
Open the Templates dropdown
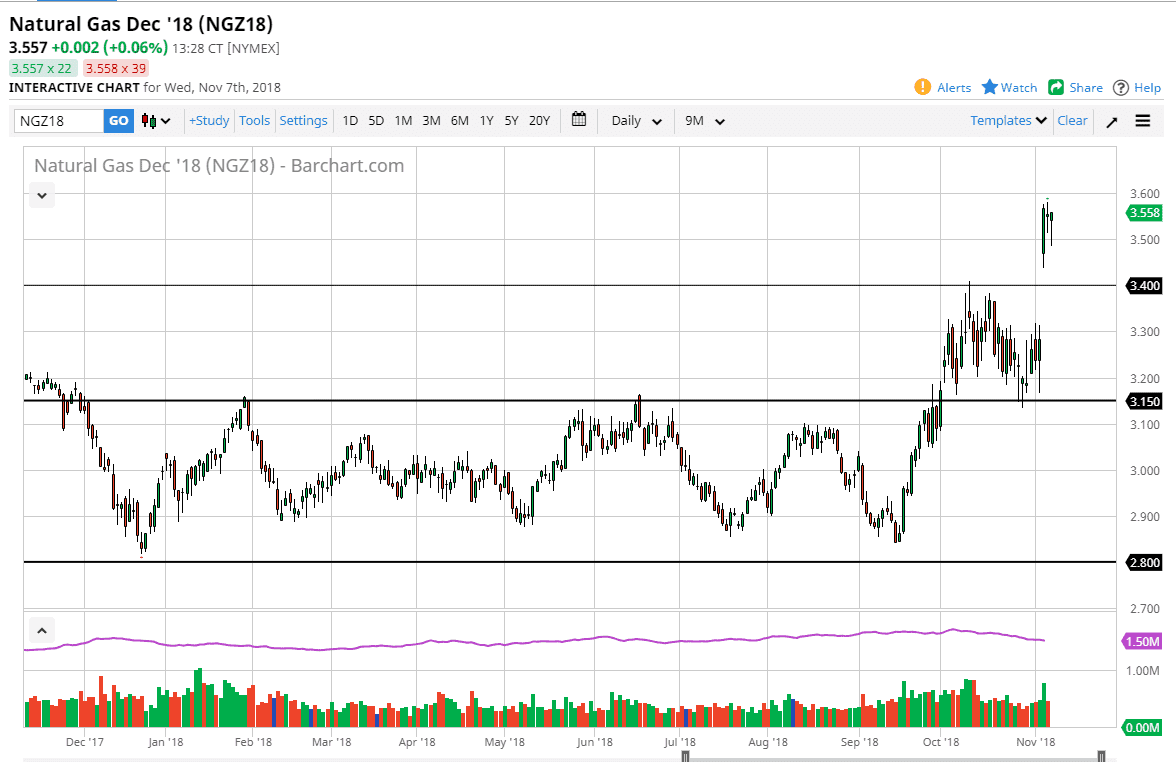coord(1008,120)
